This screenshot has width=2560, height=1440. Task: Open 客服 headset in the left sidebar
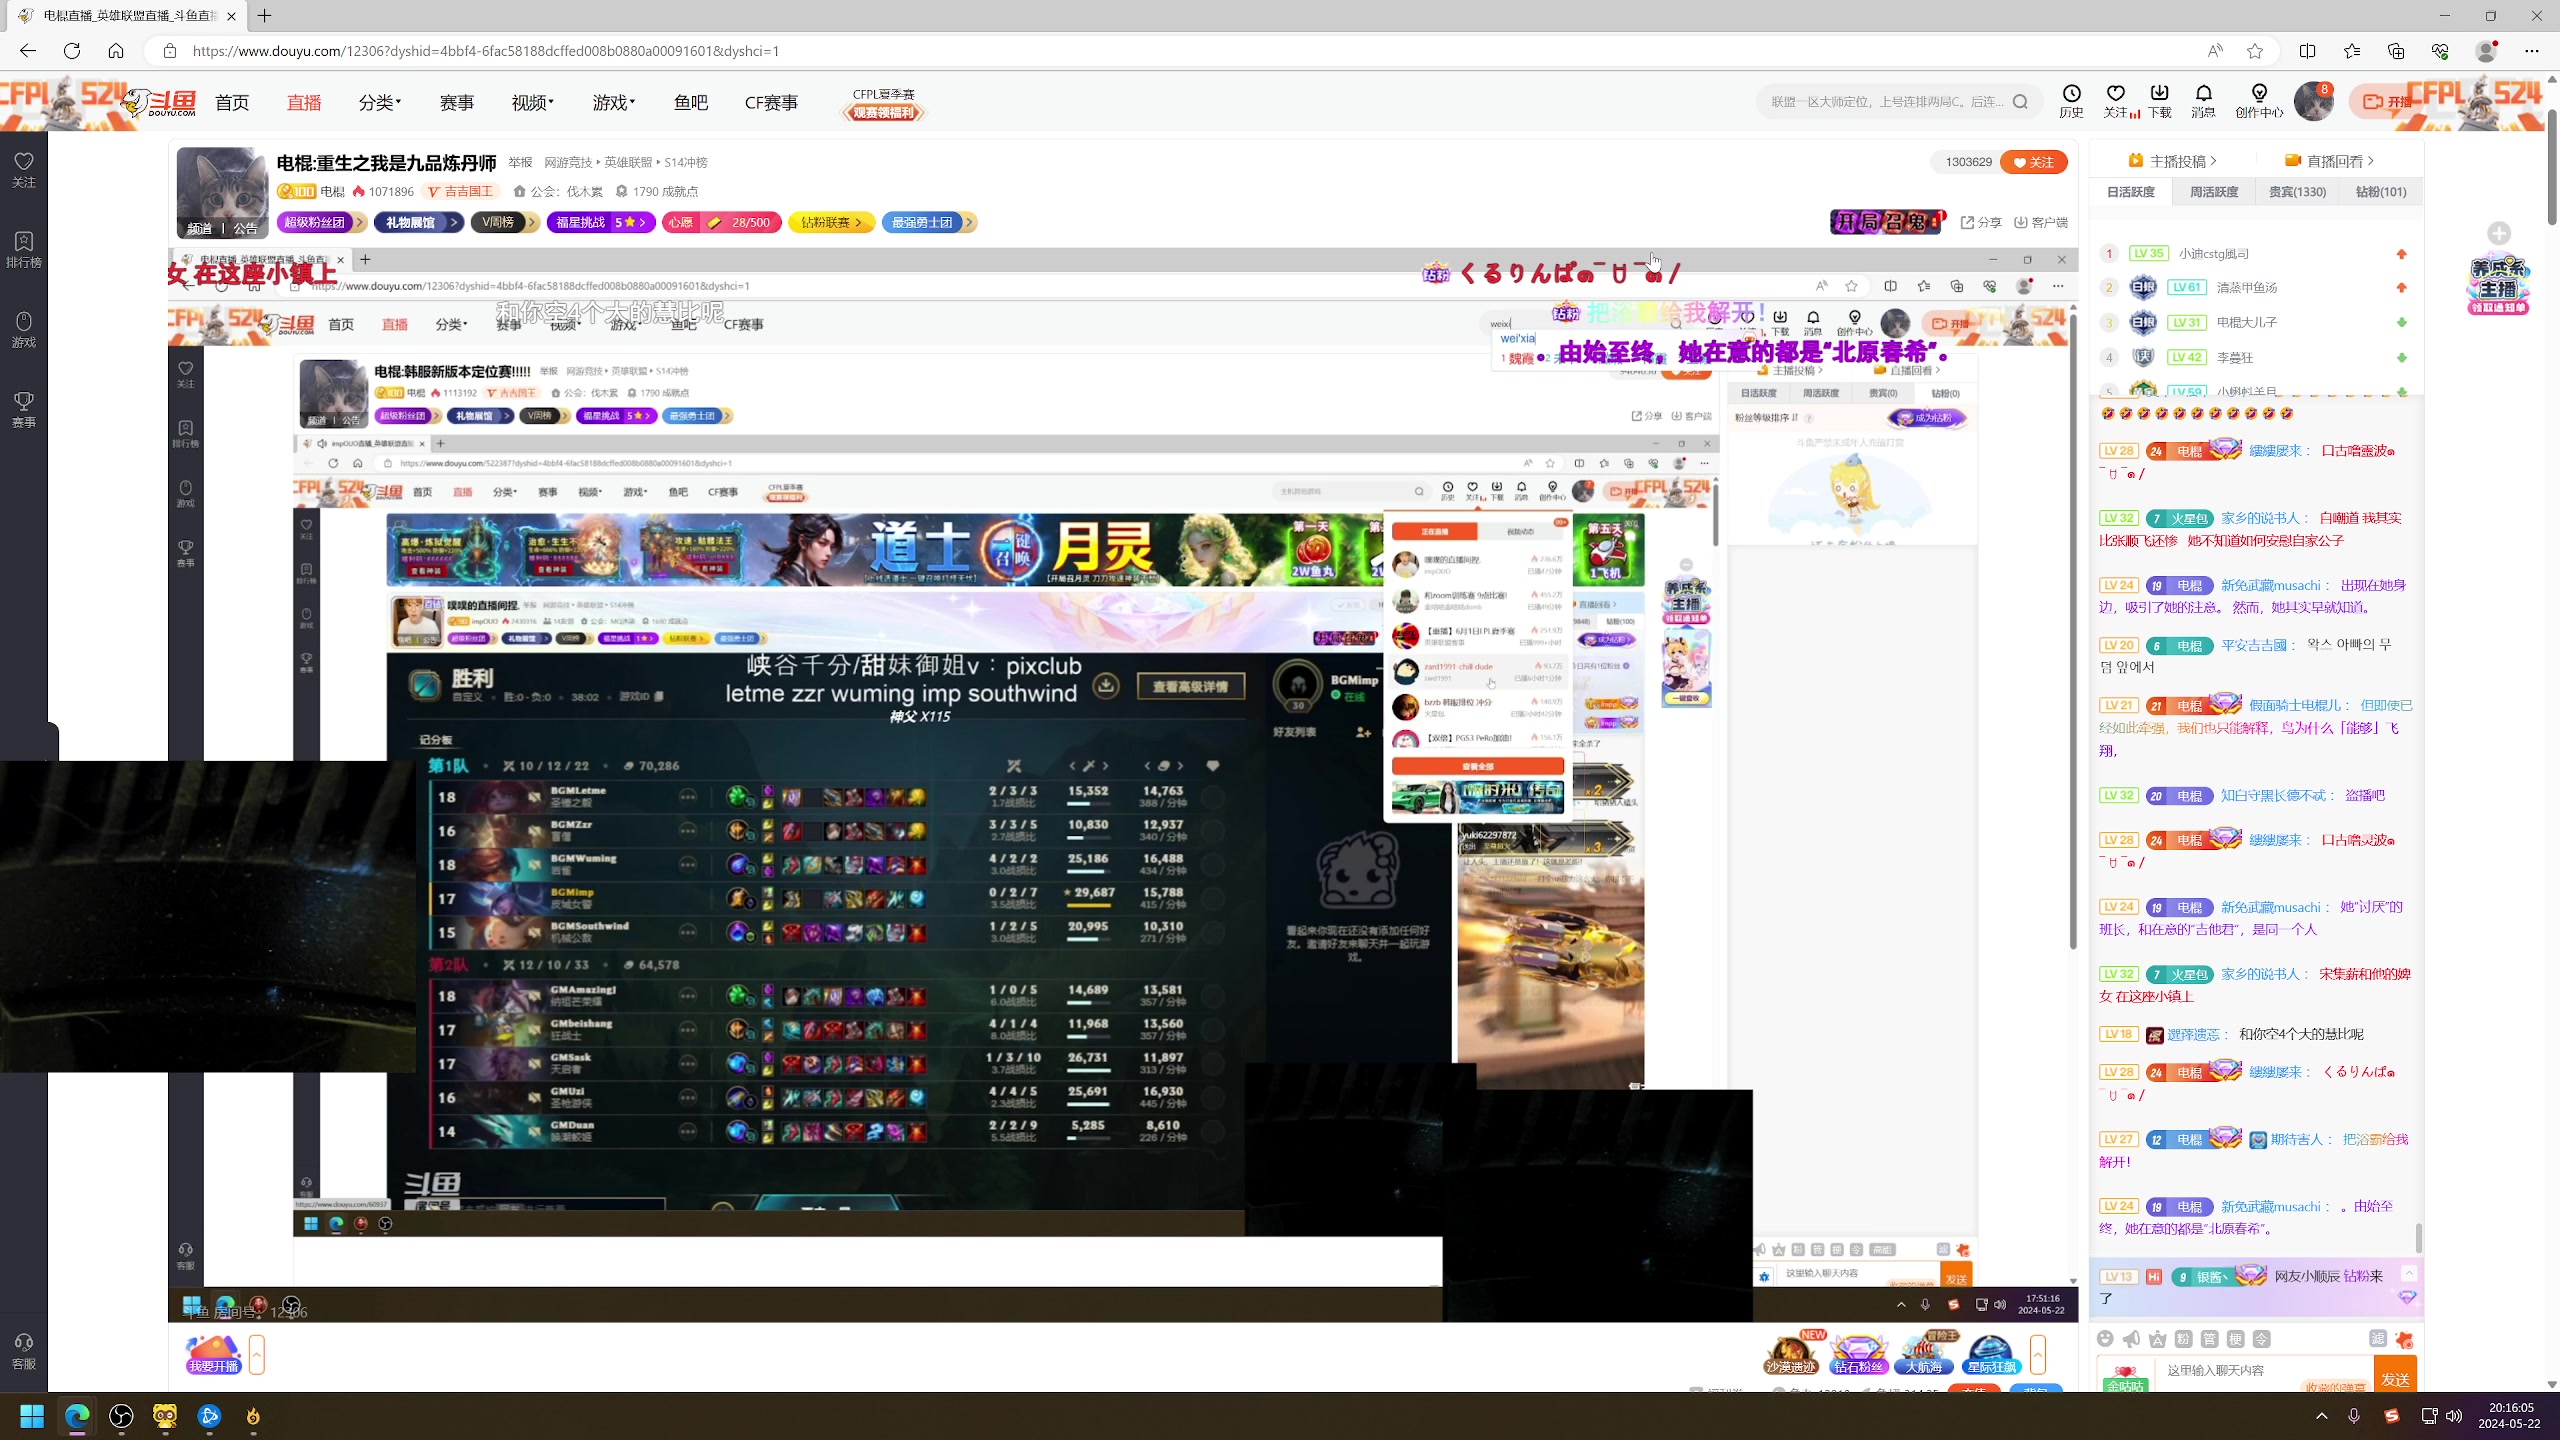pos(24,1351)
